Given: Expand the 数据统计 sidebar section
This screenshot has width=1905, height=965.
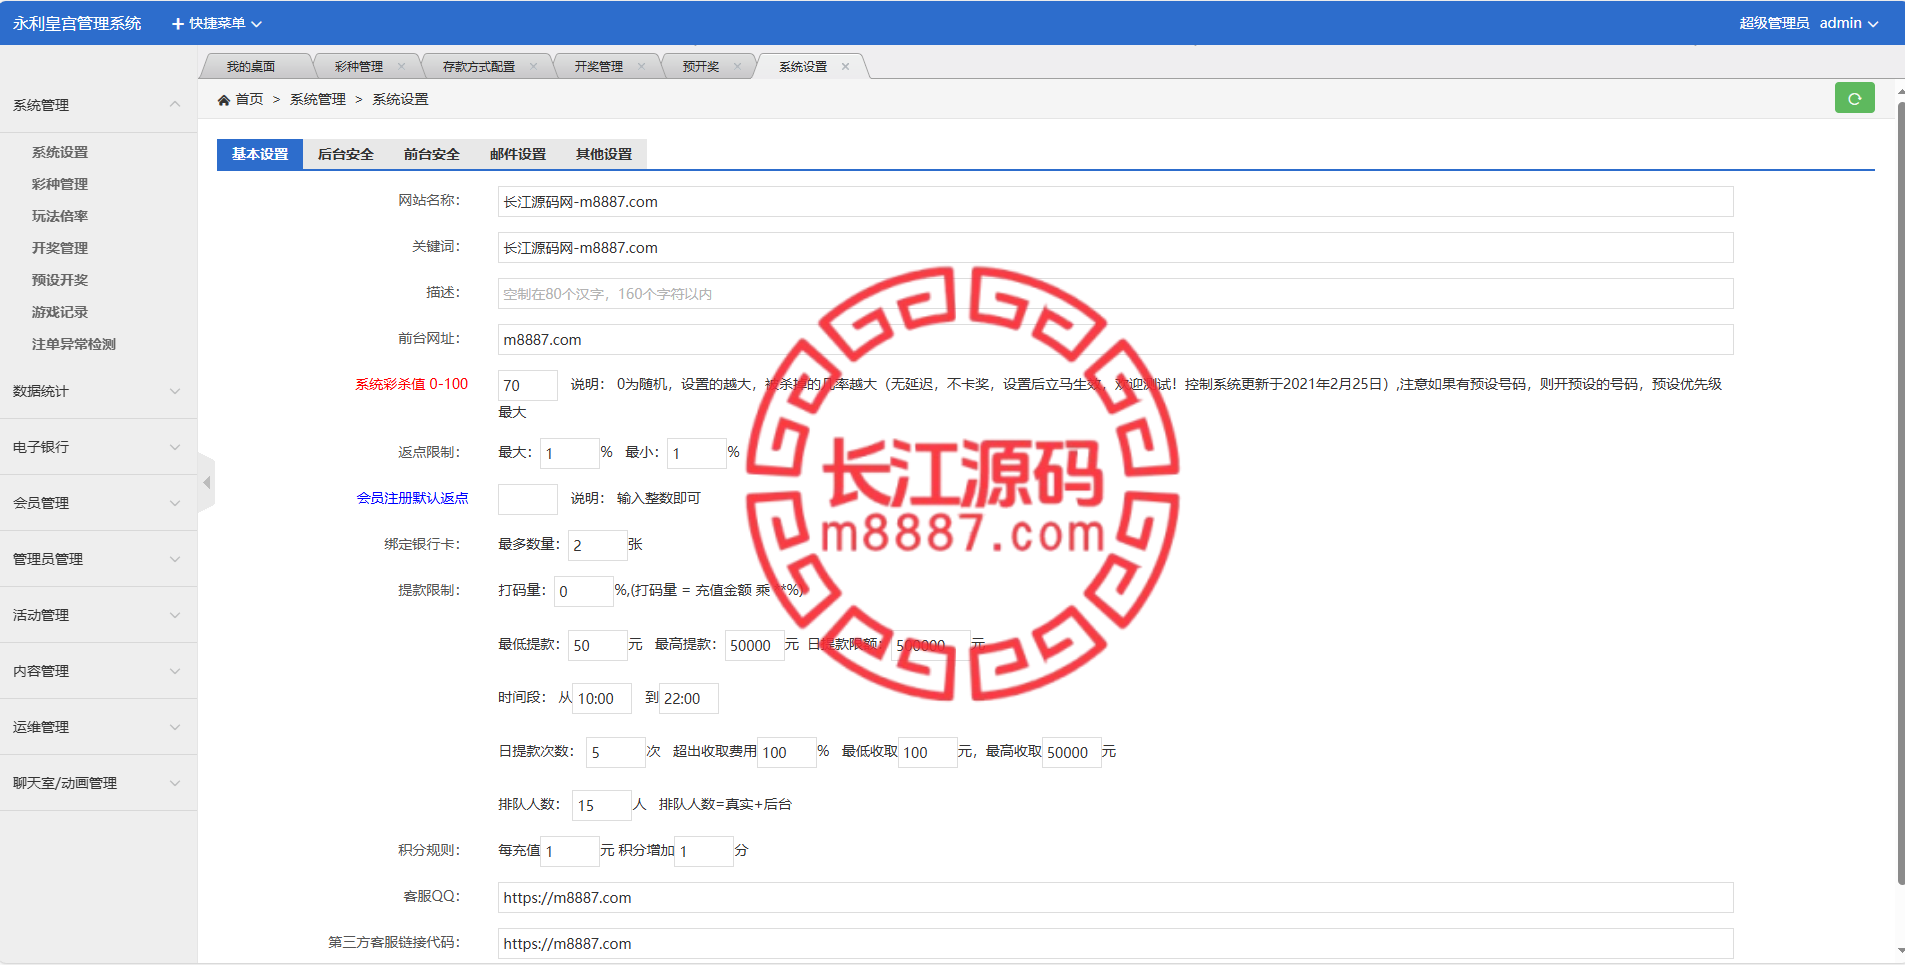Looking at the screenshot, I should 98,391.
